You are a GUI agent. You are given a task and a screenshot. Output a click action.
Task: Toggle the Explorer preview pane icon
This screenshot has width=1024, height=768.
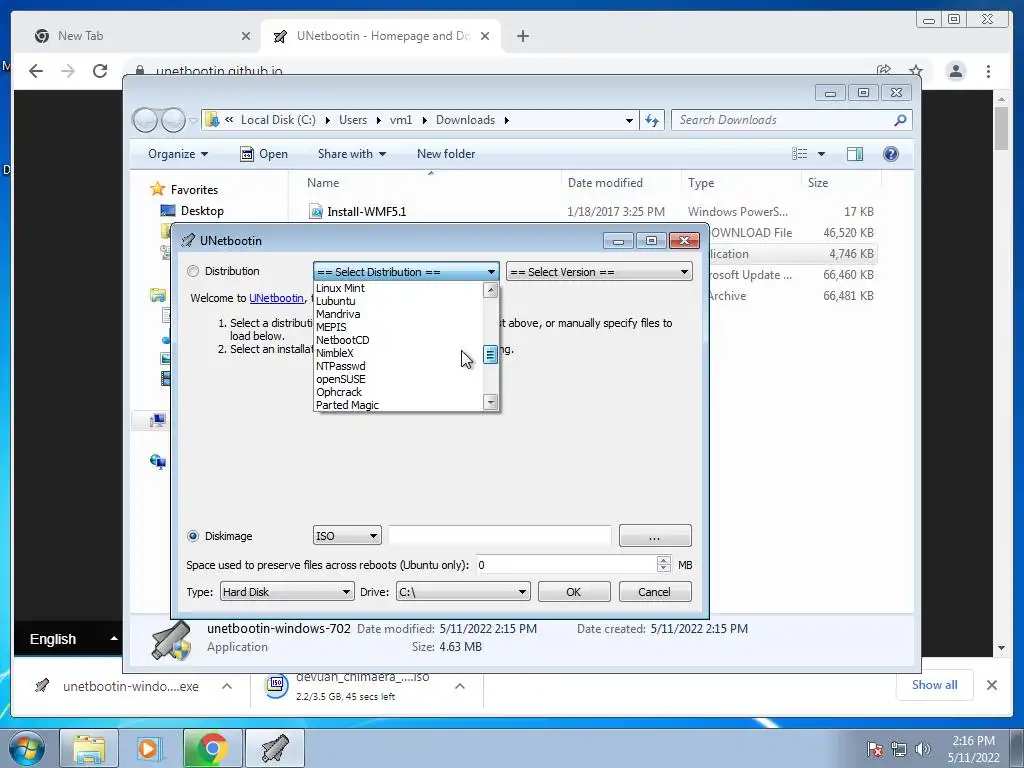click(x=854, y=154)
